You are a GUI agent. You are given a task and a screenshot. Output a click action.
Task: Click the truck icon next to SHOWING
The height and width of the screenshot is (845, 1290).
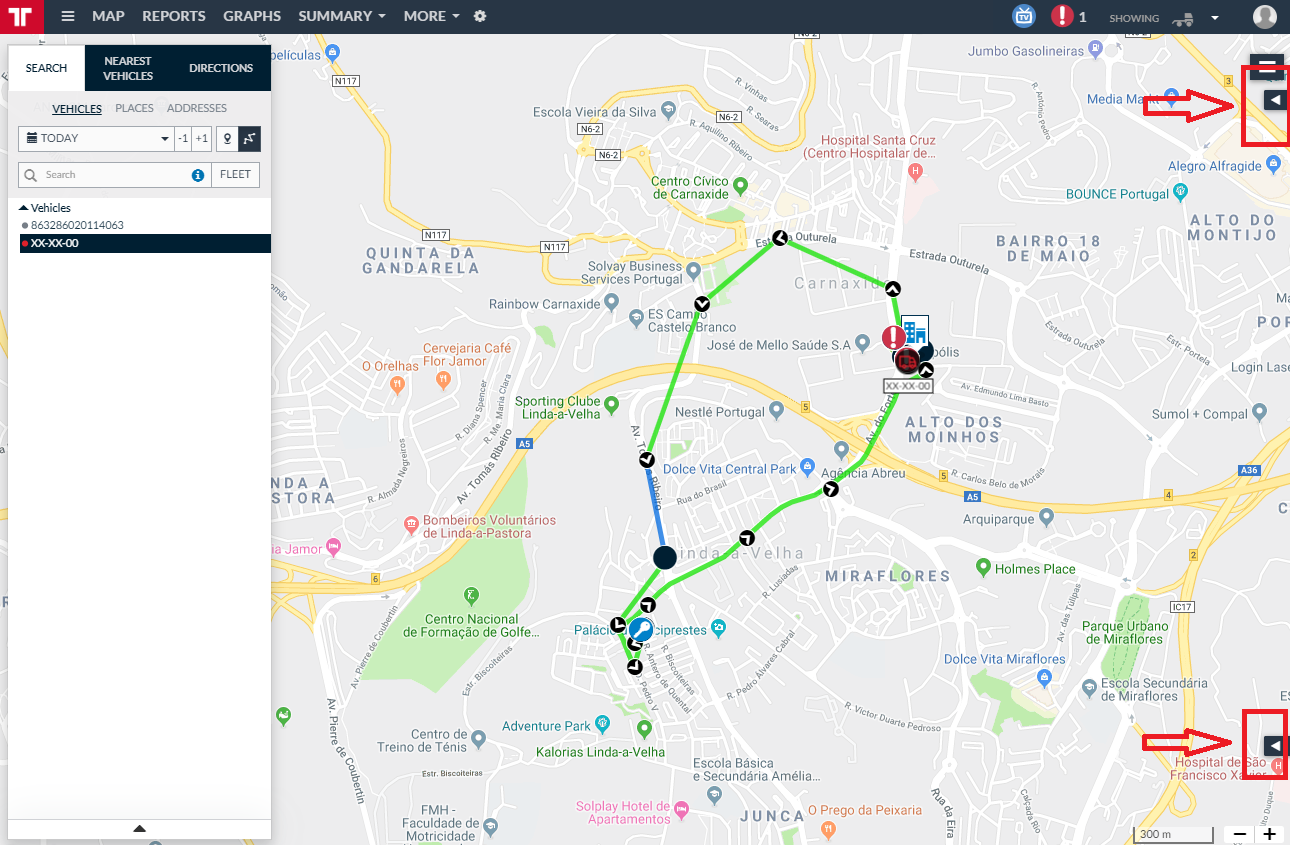pos(1182,18)
